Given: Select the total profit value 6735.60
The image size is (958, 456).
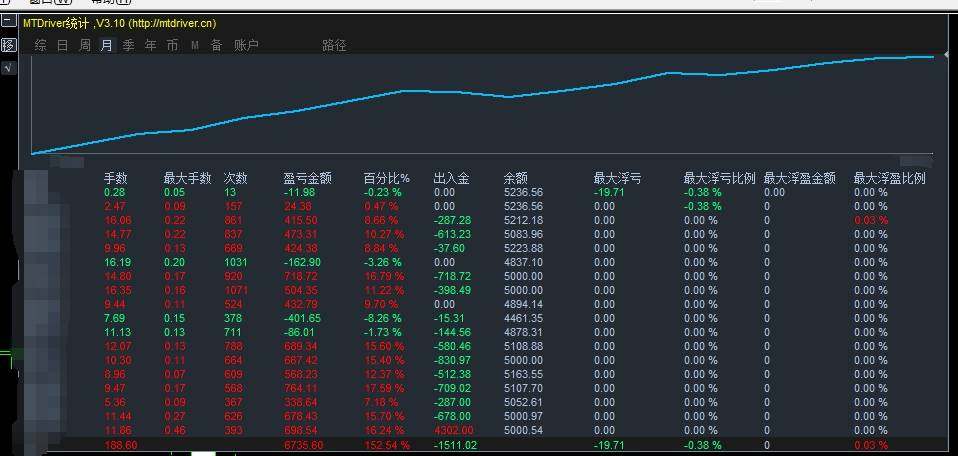Looking at the screenshot, I should point(304,445).
